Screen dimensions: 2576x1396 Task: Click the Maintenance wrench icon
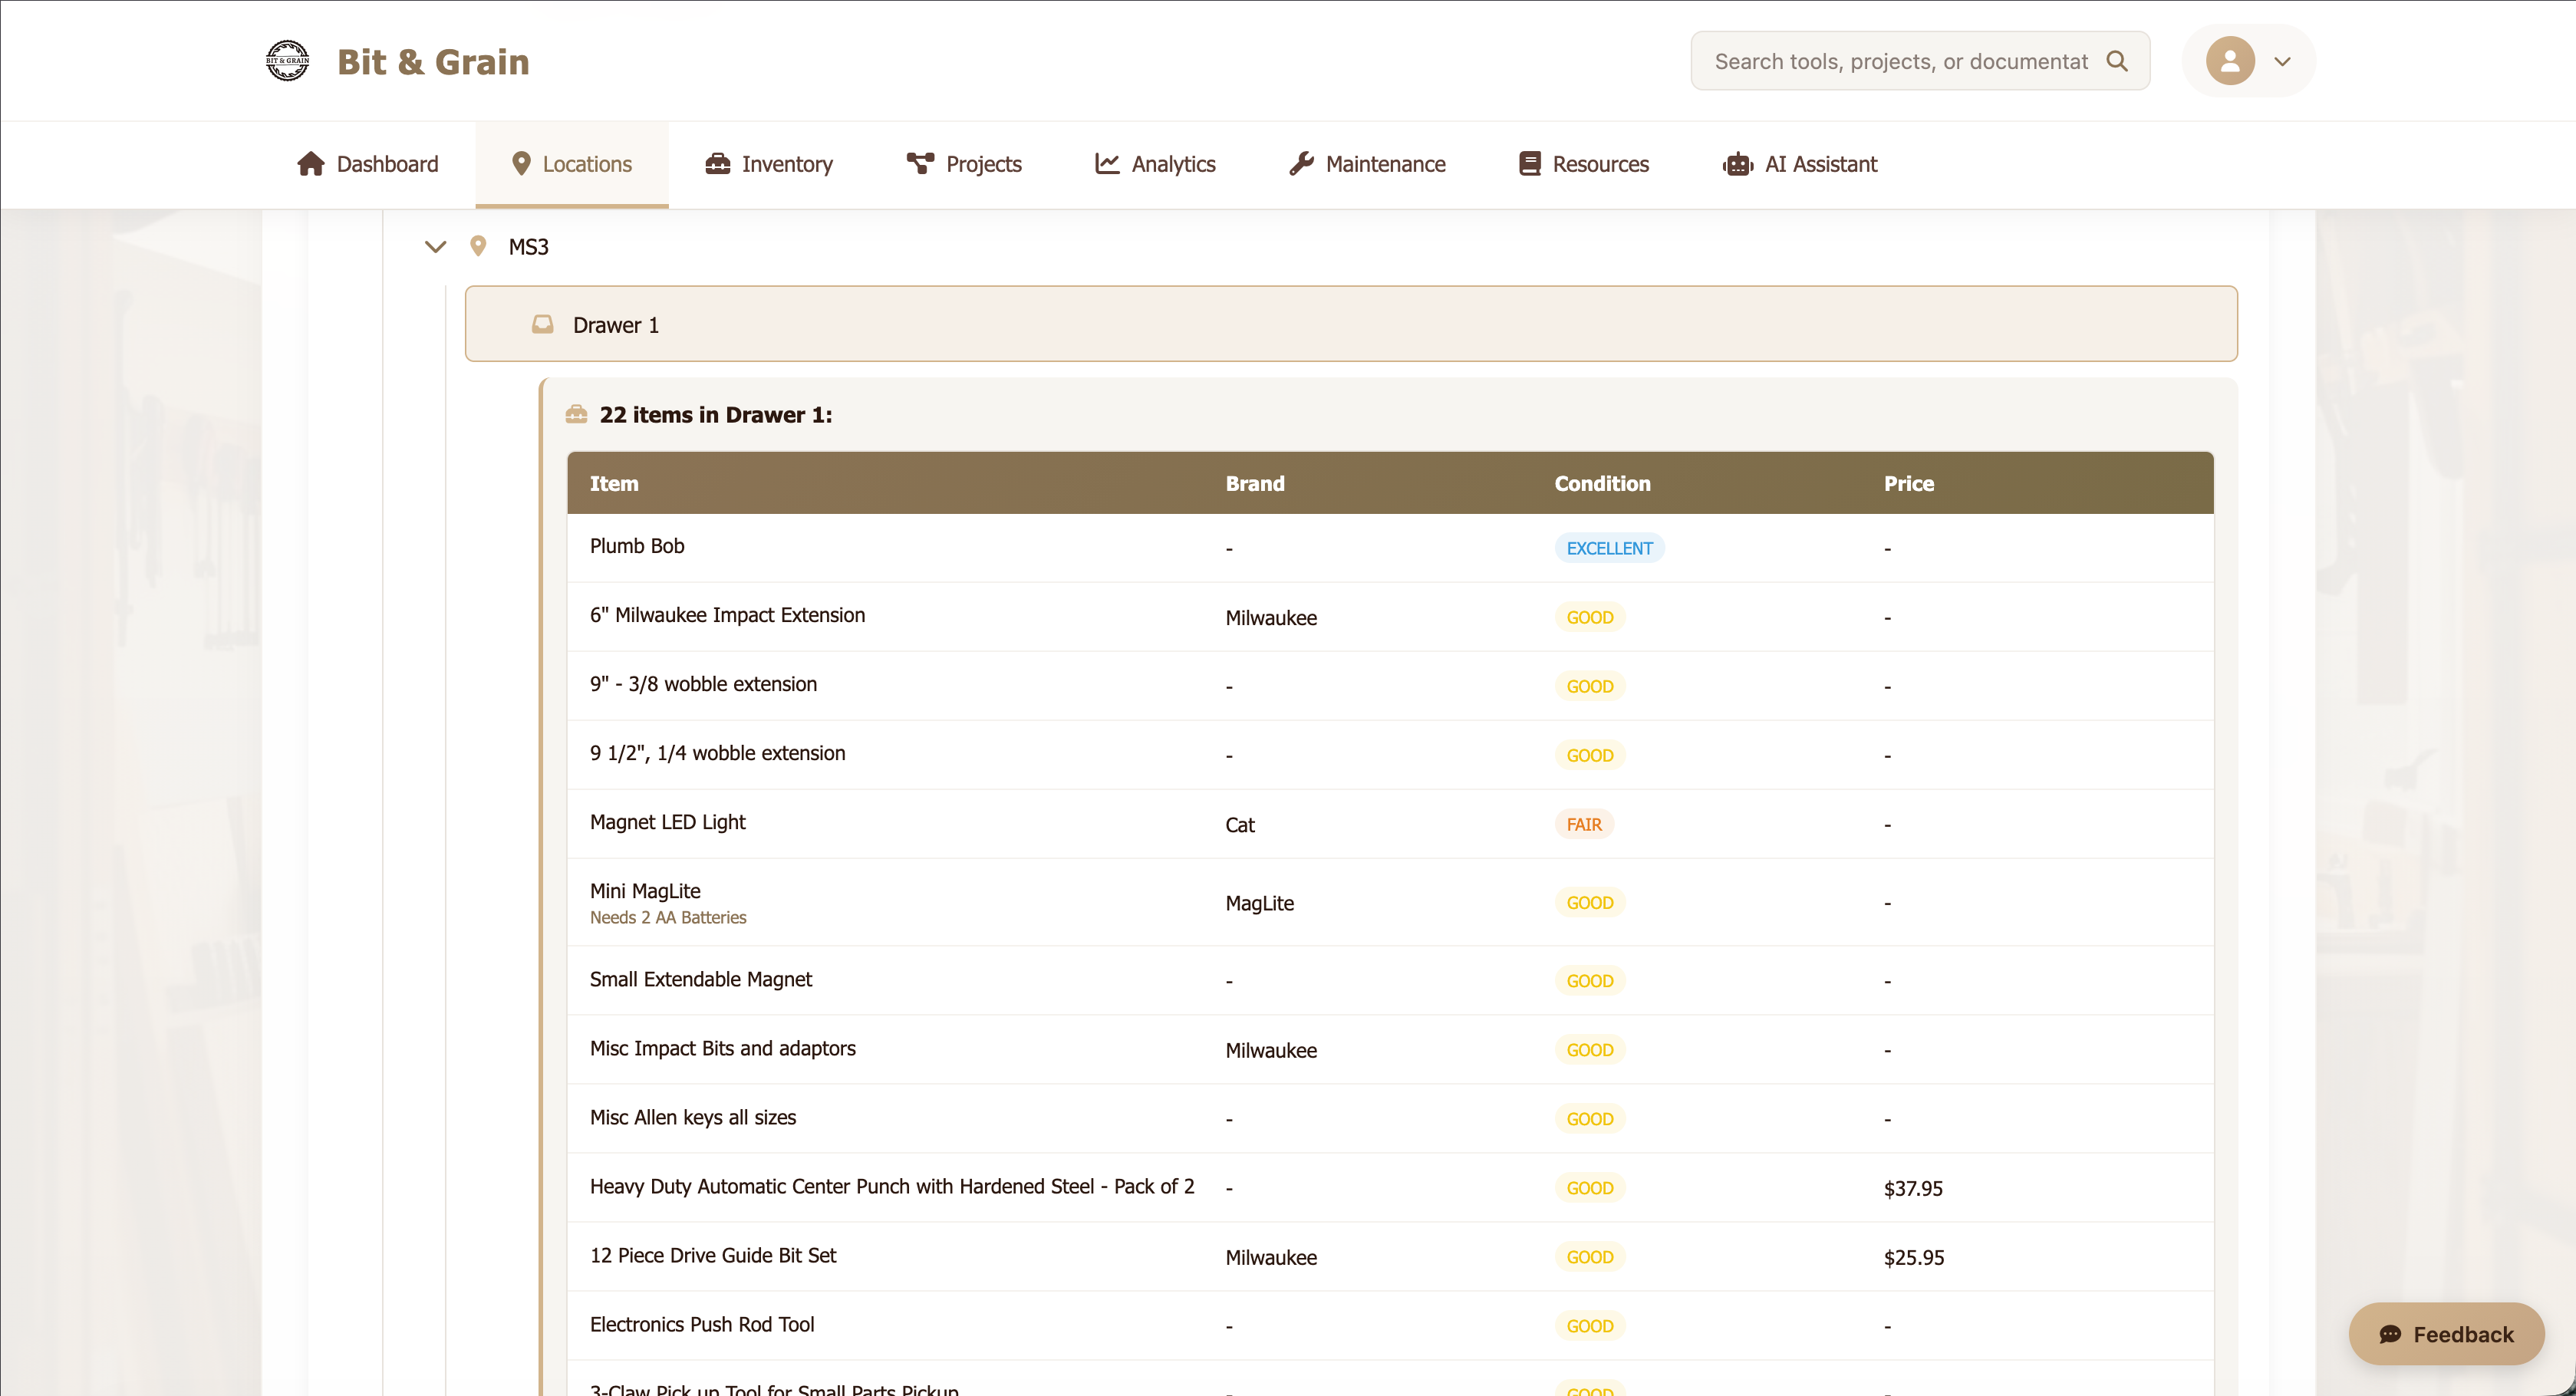coord(1301,163)
